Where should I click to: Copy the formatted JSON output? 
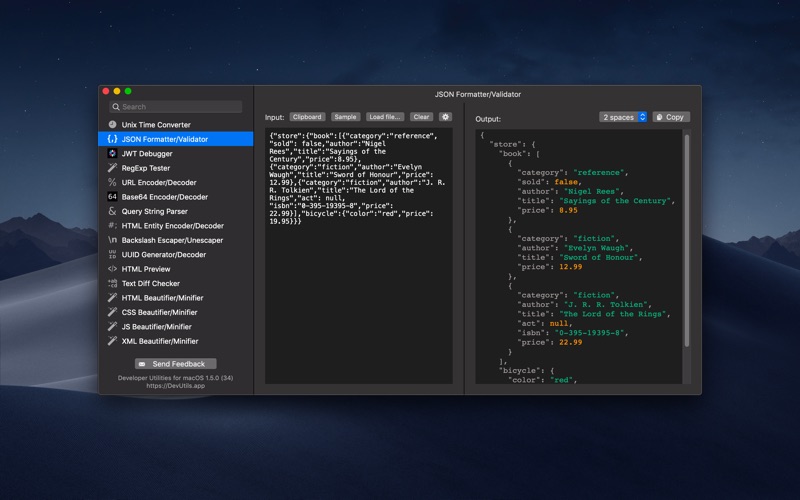(x=671, y=117)
